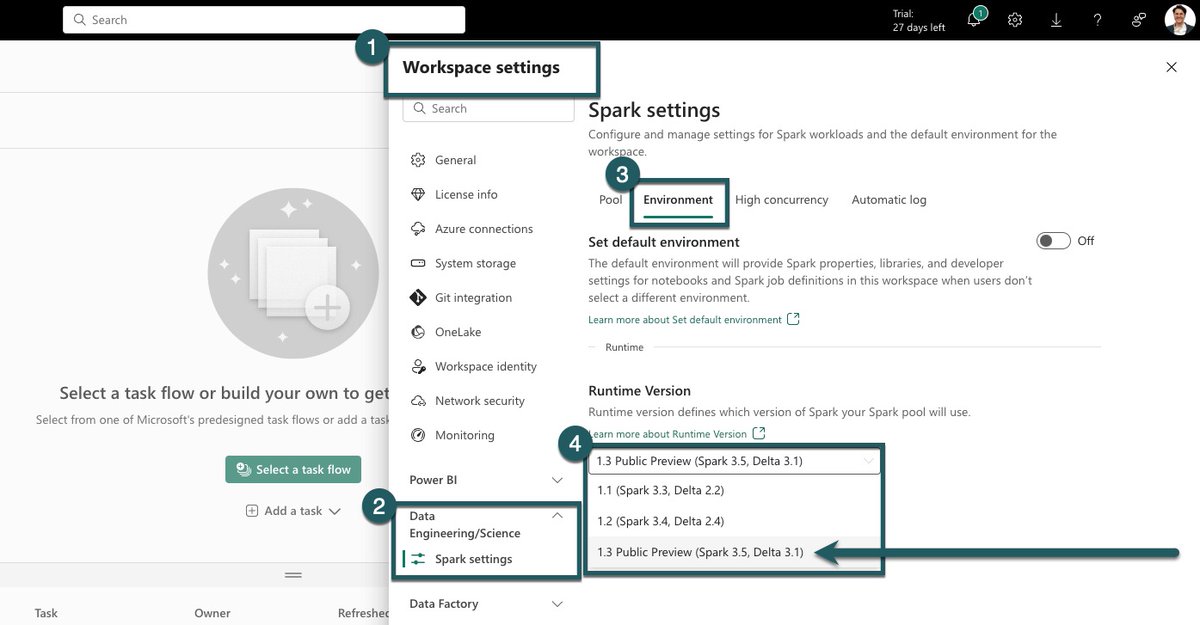Open Network security settings label
The image size is (1200, 625).
[x=480, y=401]
